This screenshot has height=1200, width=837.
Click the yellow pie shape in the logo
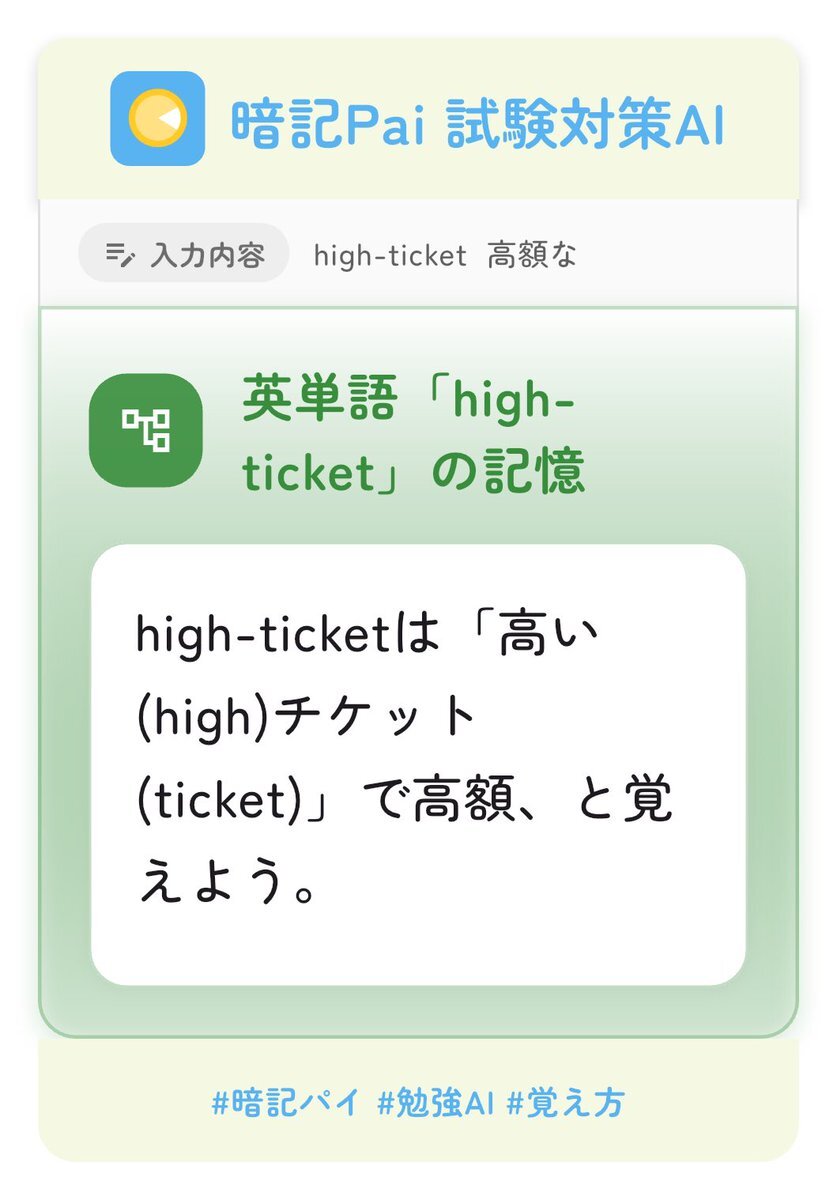[157, 118]
